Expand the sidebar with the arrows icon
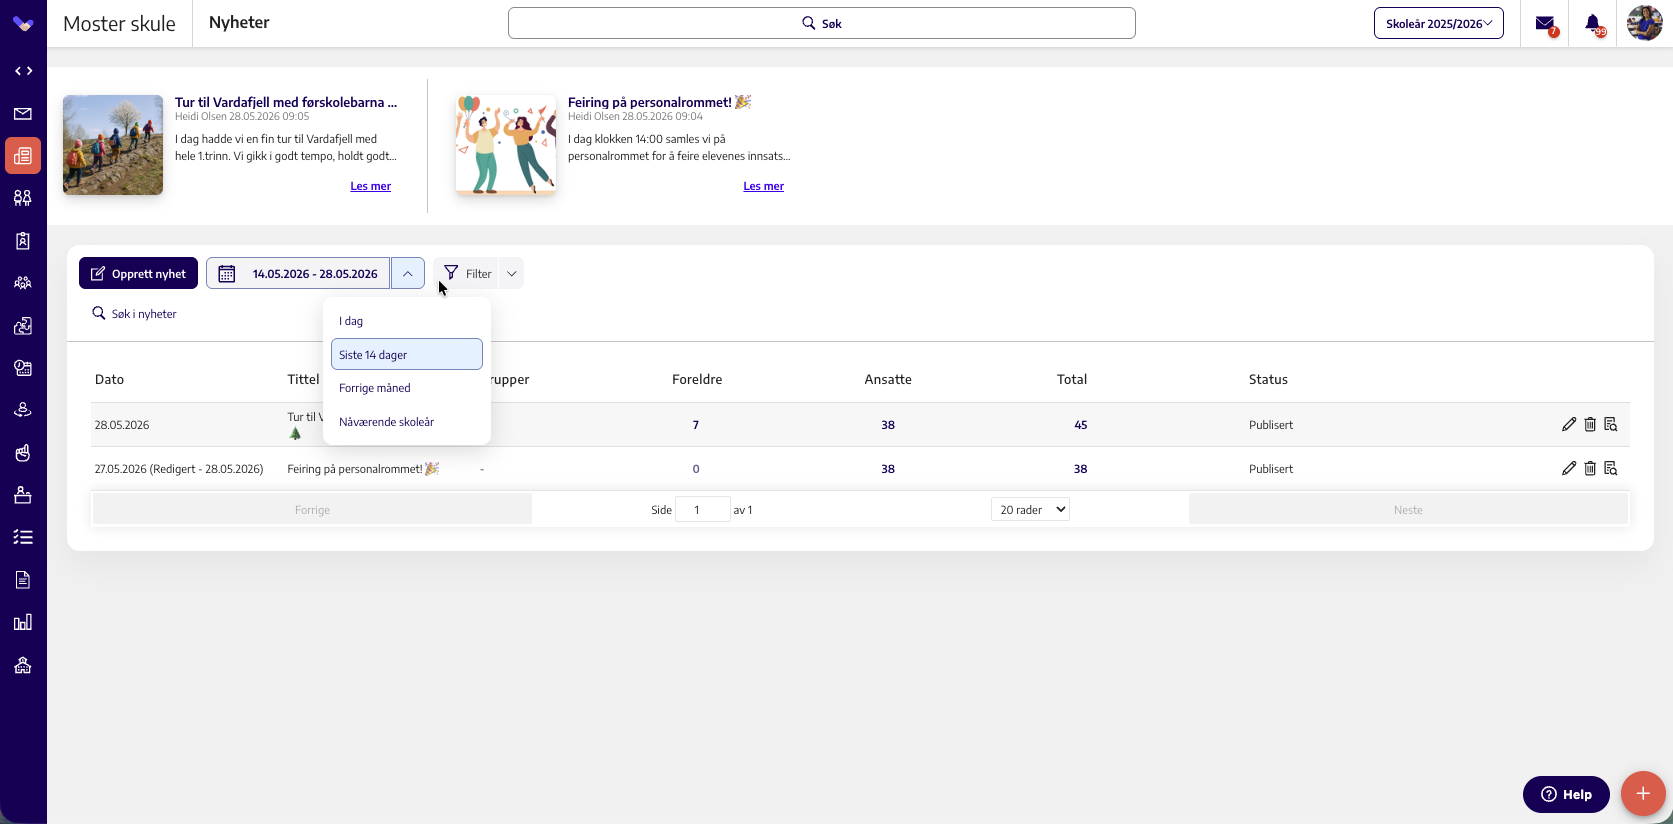The width and height of the screenshot is (1673, 824). (x=23, y=71)
